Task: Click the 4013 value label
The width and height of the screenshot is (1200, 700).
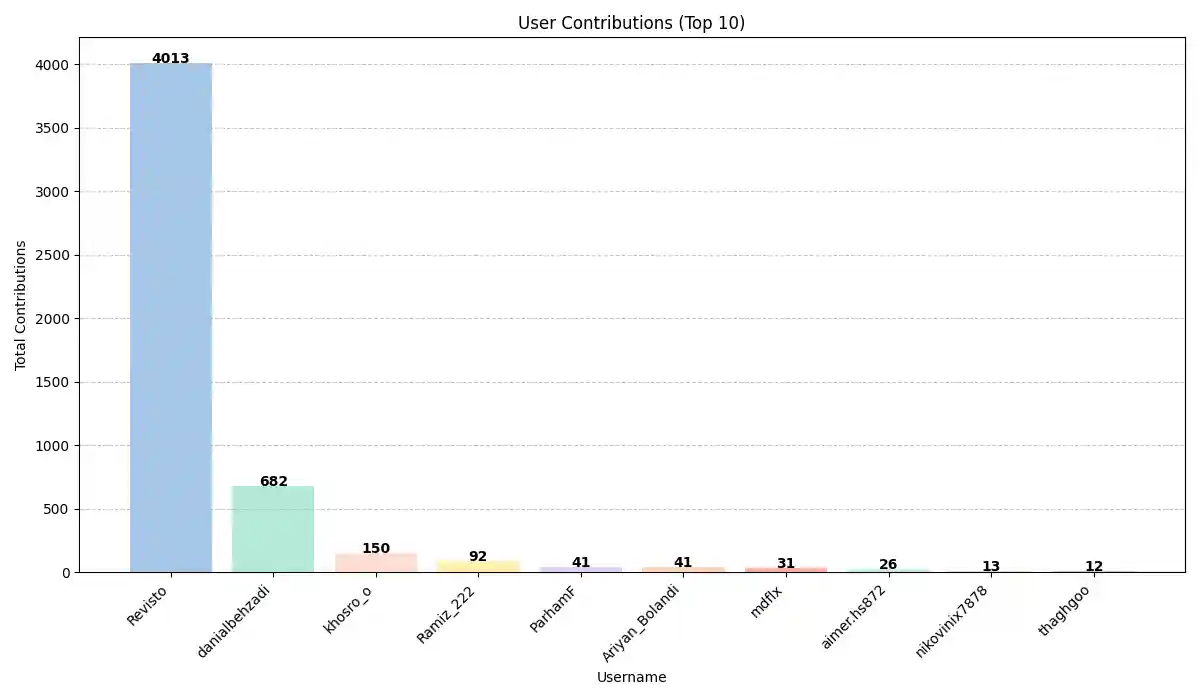Action: [x=171, y=58]
